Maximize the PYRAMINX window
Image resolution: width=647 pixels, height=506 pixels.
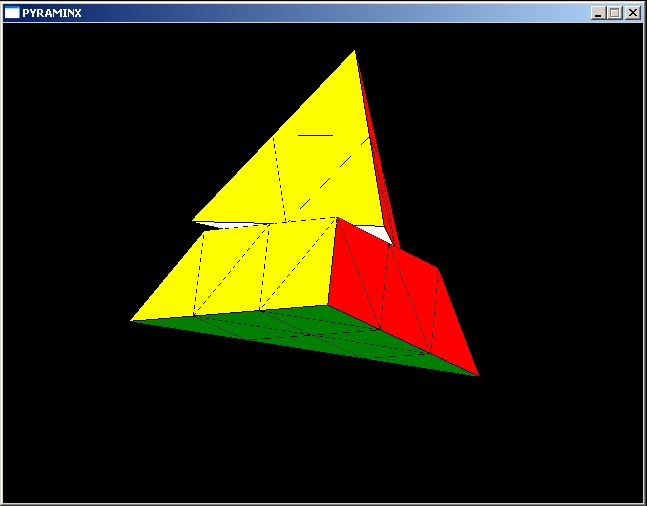click(x=614, y=13)
